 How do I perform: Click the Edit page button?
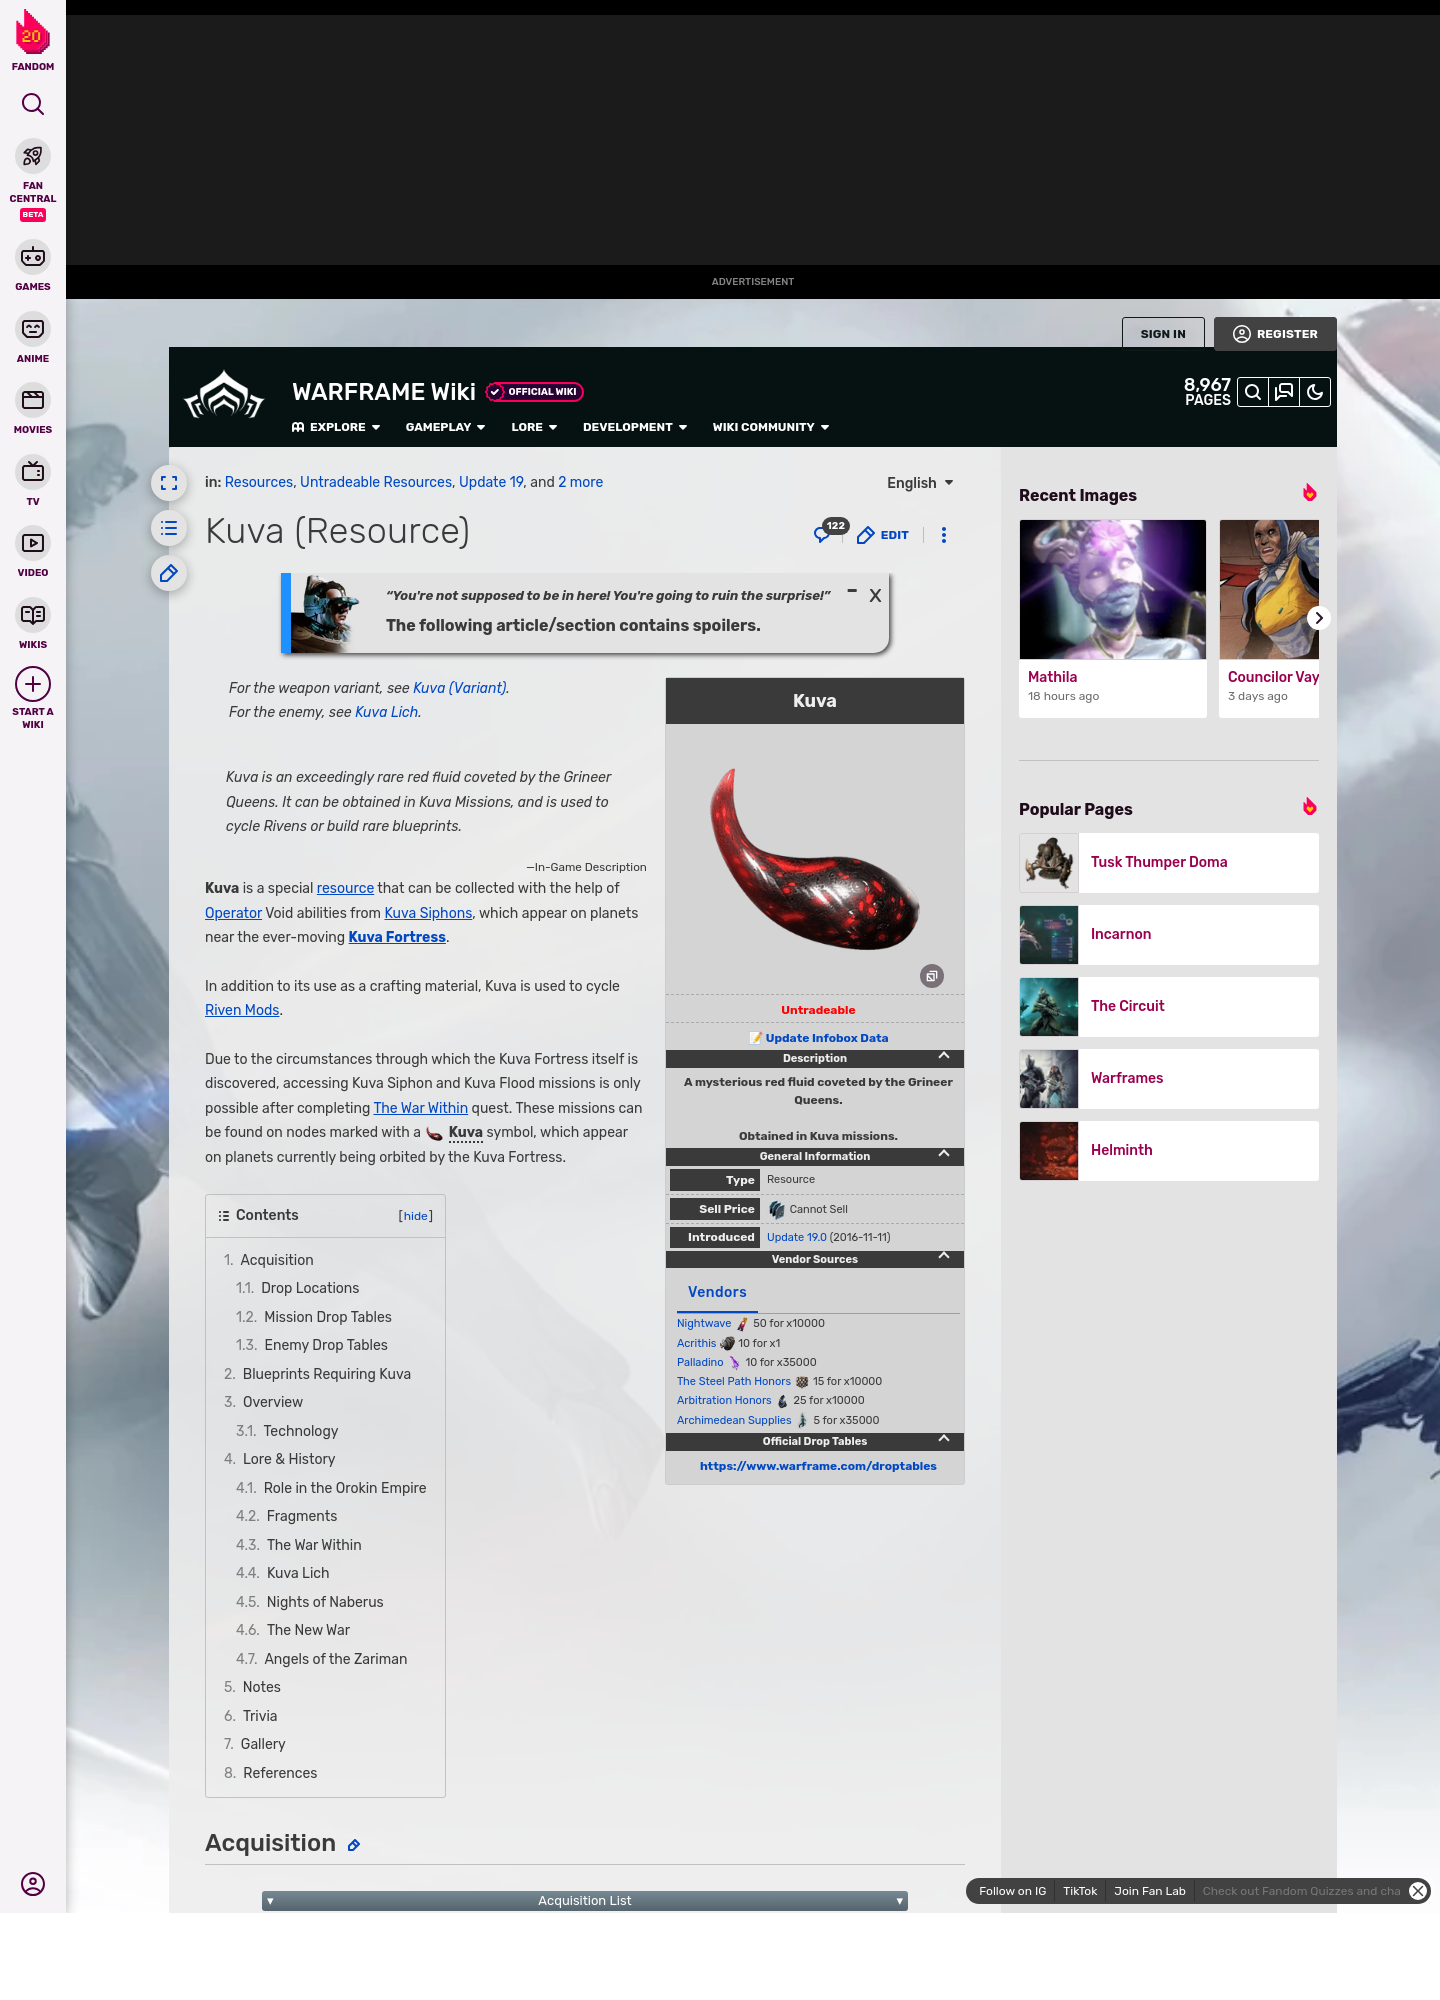[x=883, y=535]
